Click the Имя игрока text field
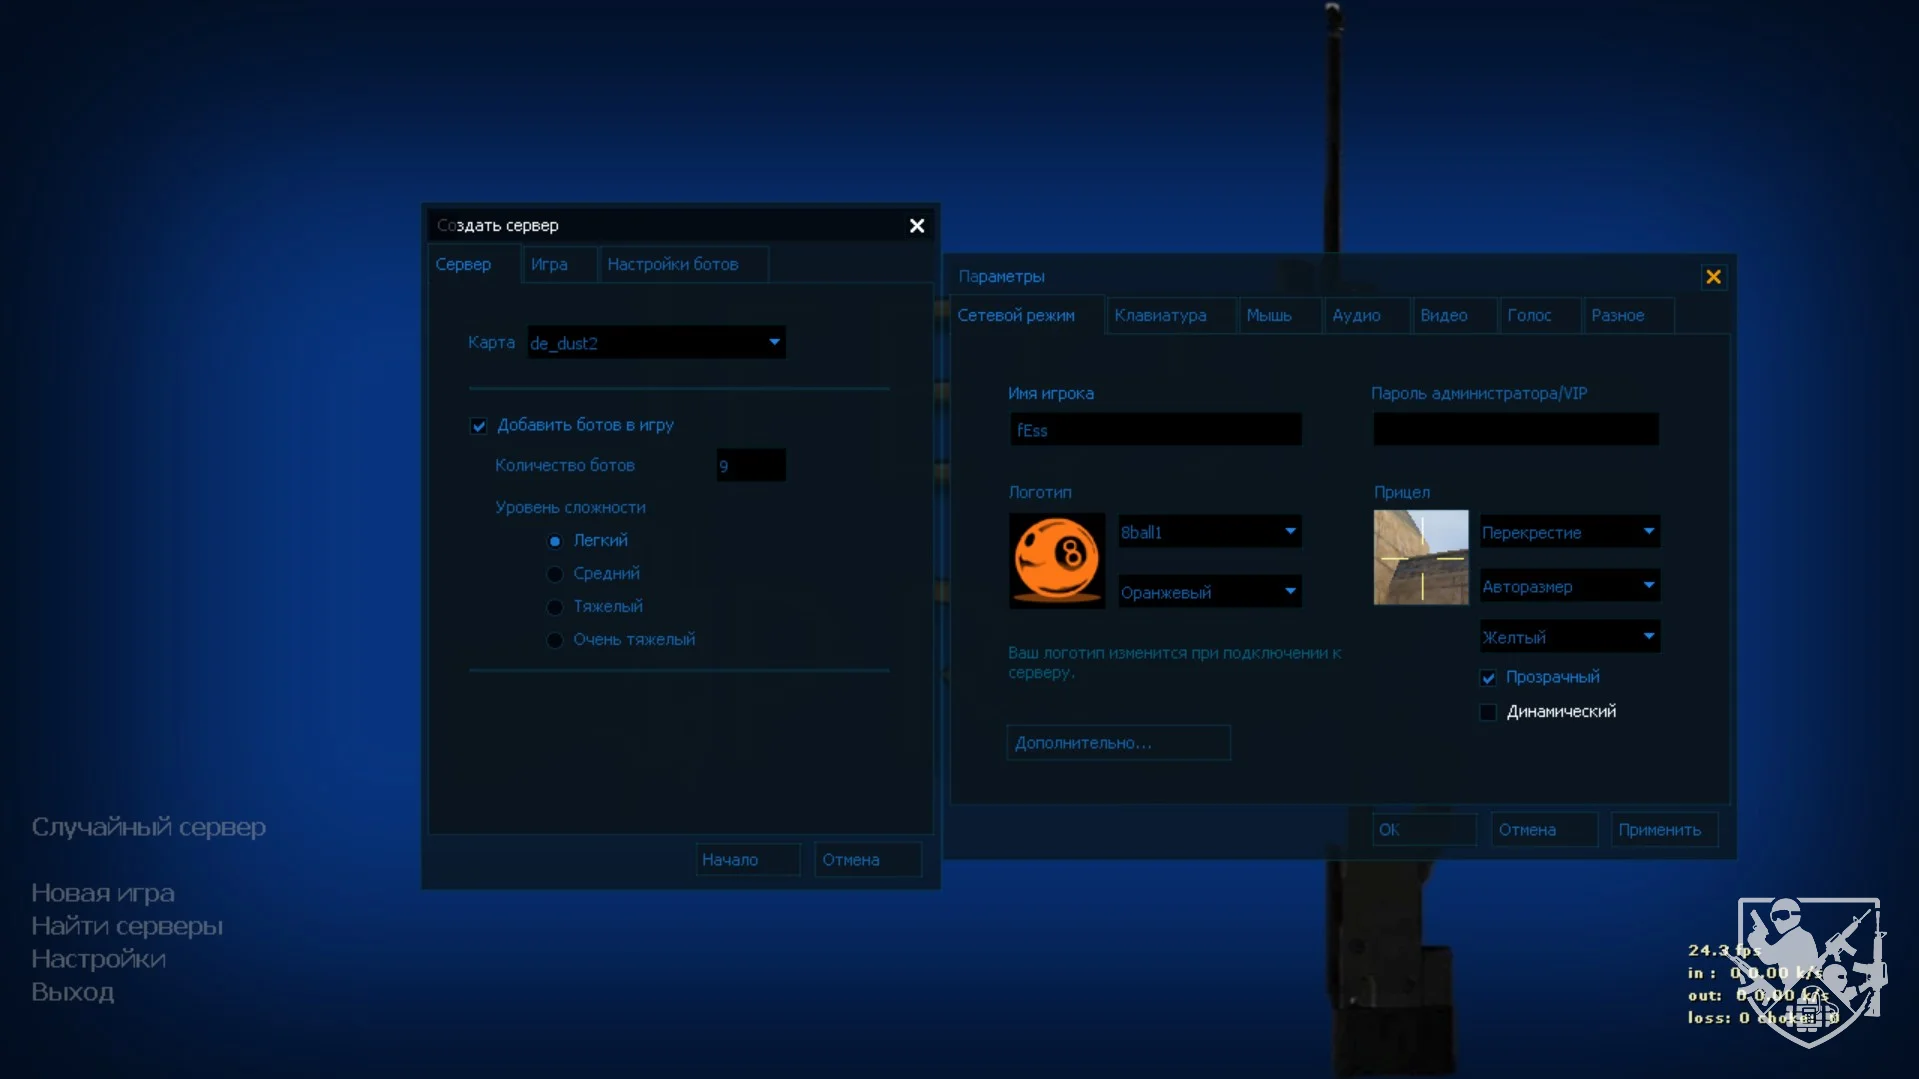The image size is (1919, 1079). click(x=1155, y=430)
